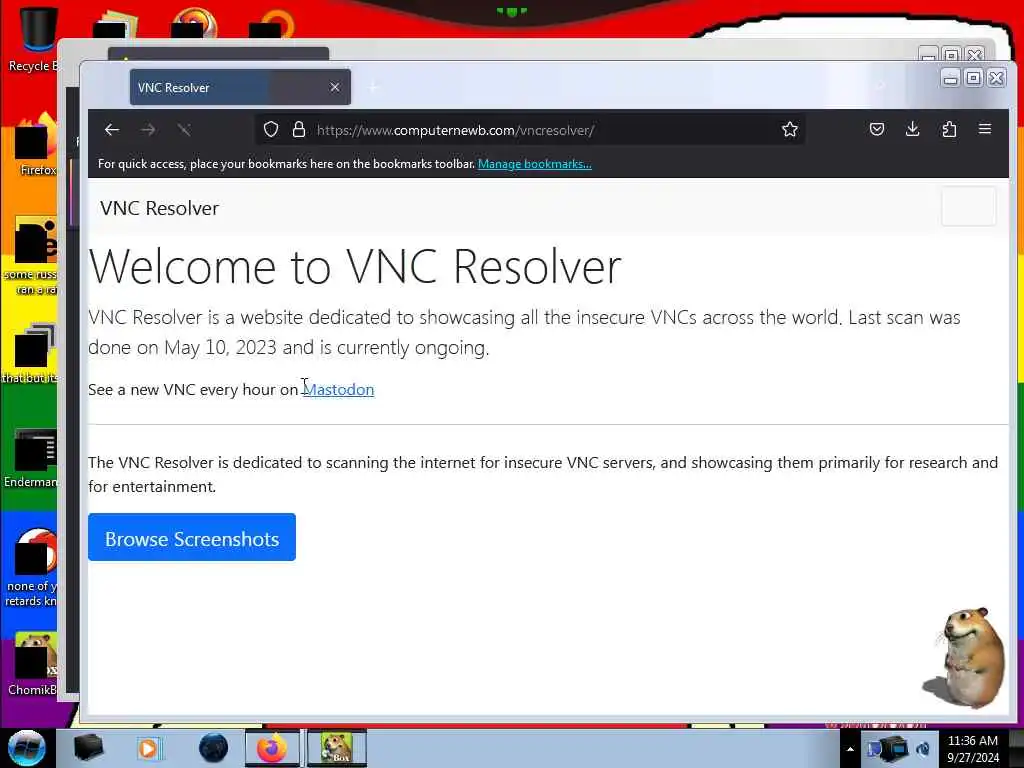Click the Browse Screenshots button

[192, 537]
